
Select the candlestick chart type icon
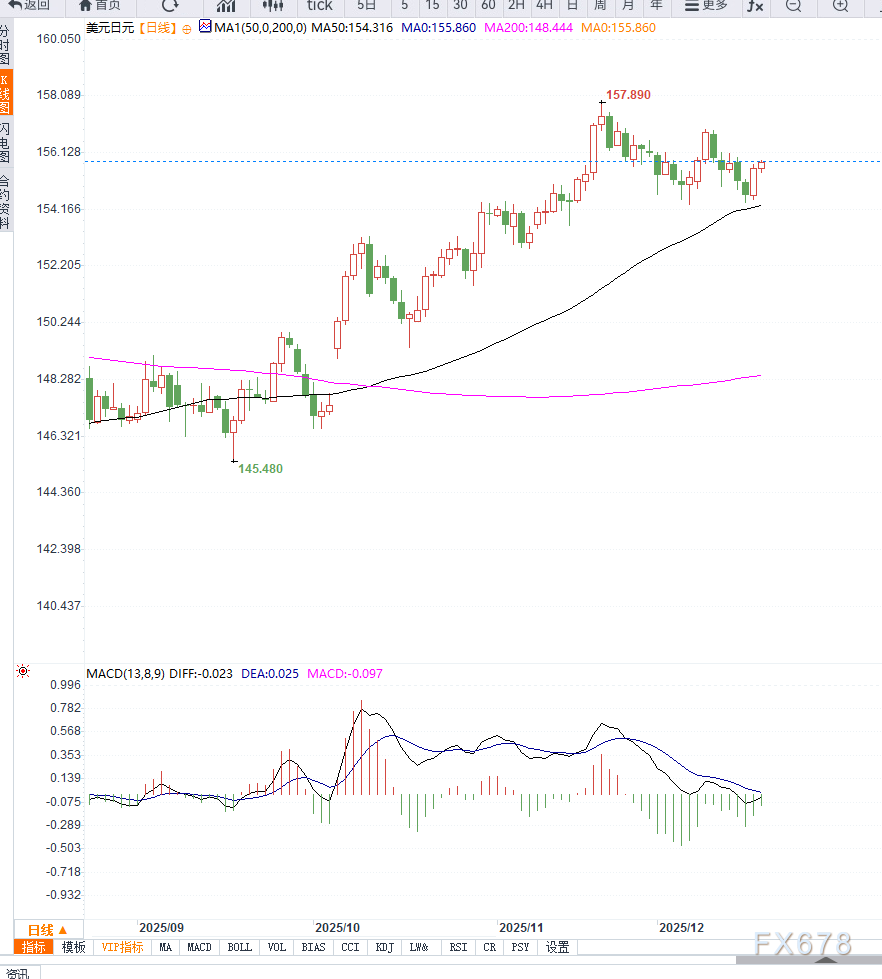point(273,5)
